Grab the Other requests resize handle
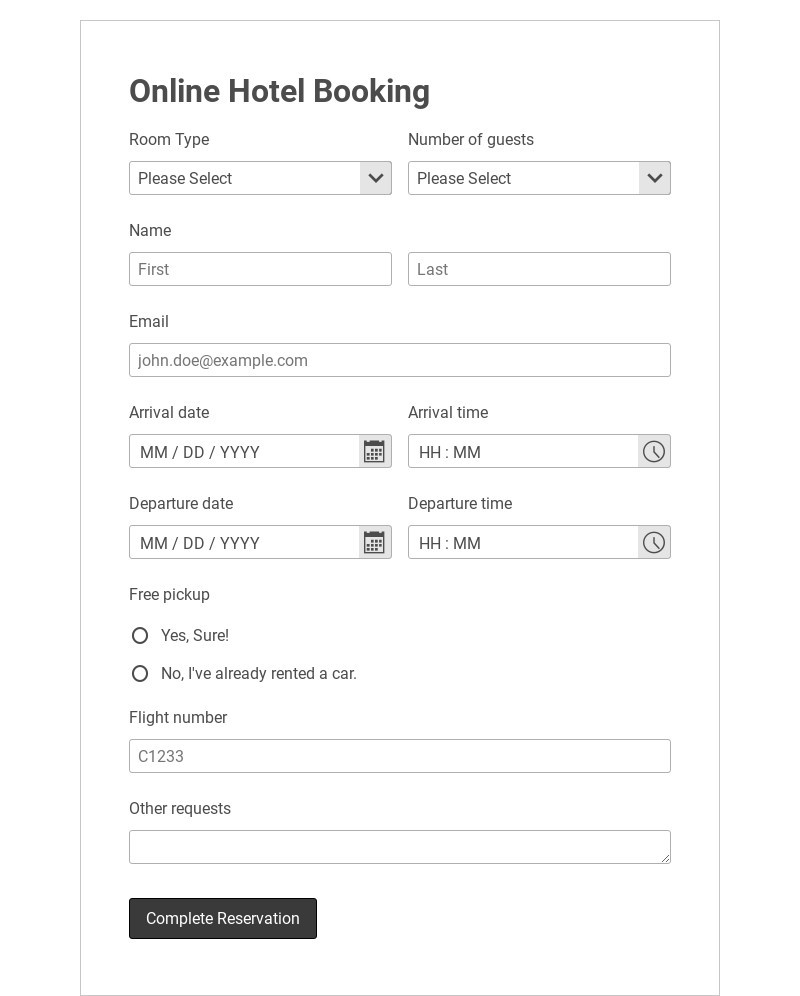The width and height of the screenshot is (800, 996). pos(665,858)
